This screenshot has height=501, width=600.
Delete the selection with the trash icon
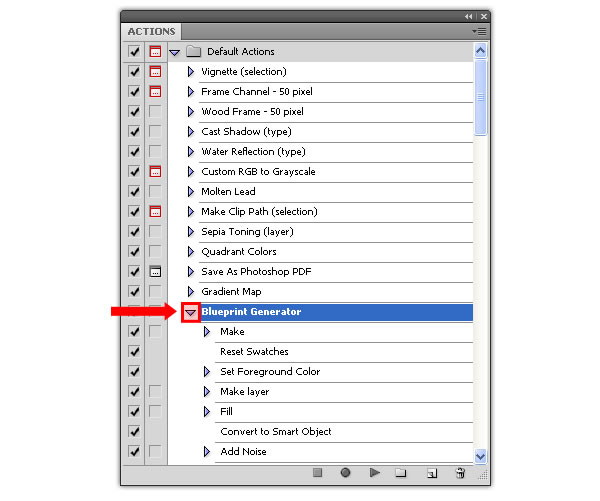click(460, 473)
